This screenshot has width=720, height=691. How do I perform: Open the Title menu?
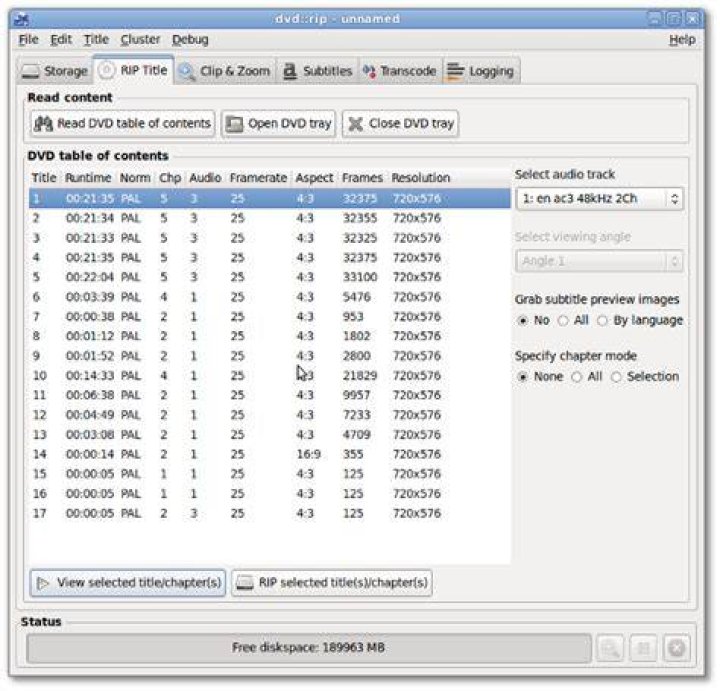coord(96,40)
